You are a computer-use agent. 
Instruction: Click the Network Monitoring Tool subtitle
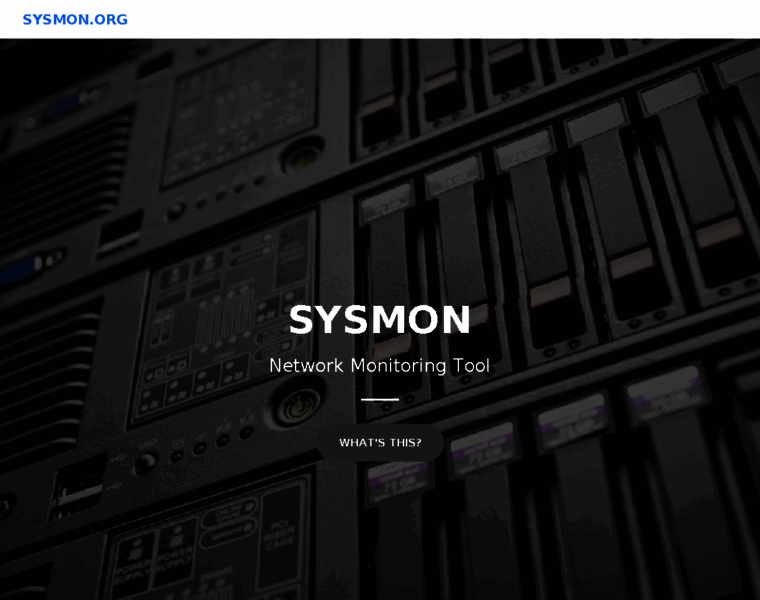click(x=380, y=365)
